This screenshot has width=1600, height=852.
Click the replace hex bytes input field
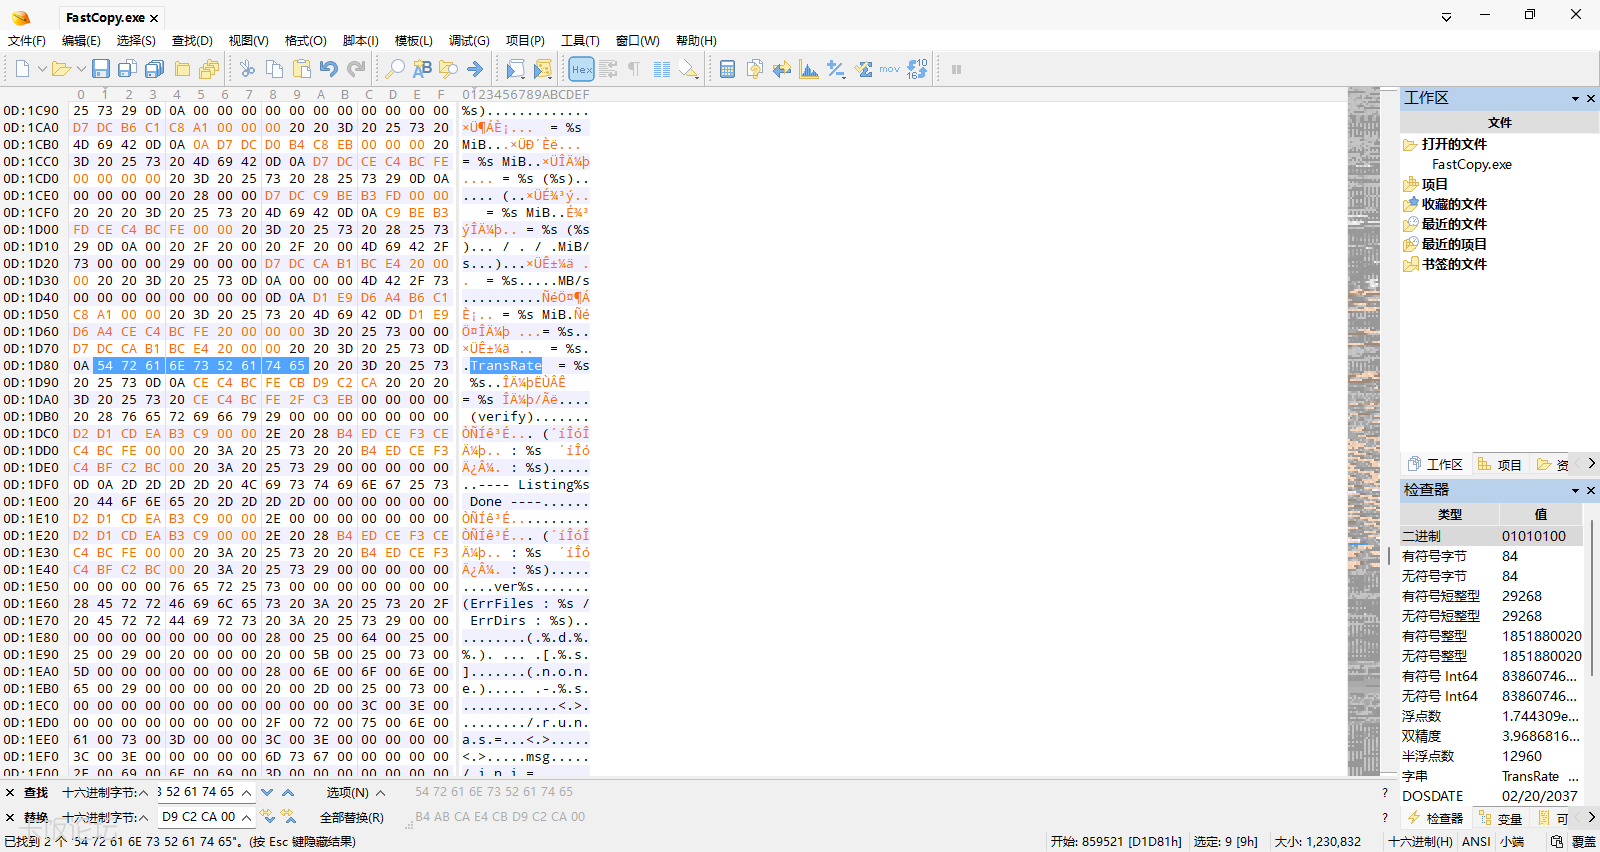click(199, 817)
